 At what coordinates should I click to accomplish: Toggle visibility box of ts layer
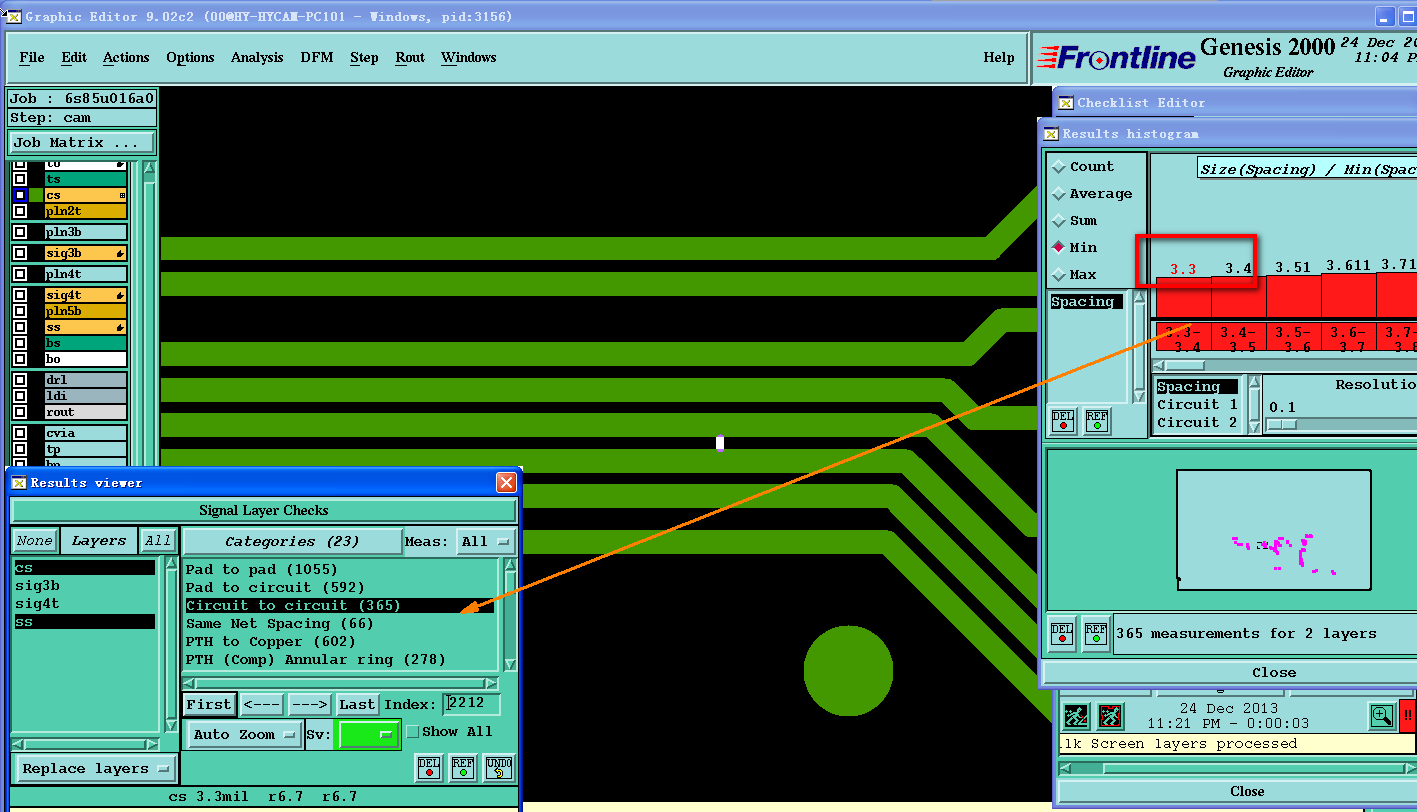coord(20,179)
